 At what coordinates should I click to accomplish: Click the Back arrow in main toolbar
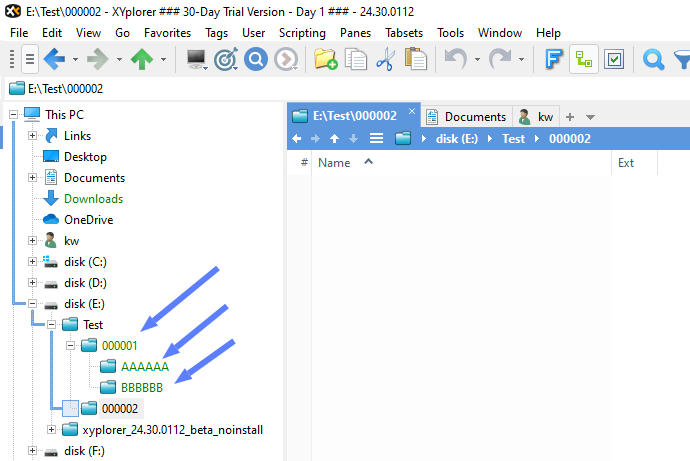(x=55, y=59)
